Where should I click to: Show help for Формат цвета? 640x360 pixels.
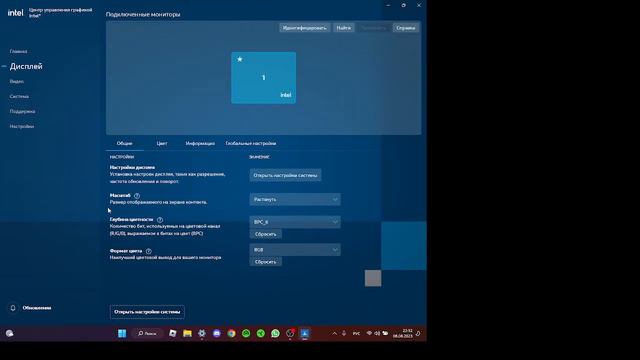click(x=149, y=251)
